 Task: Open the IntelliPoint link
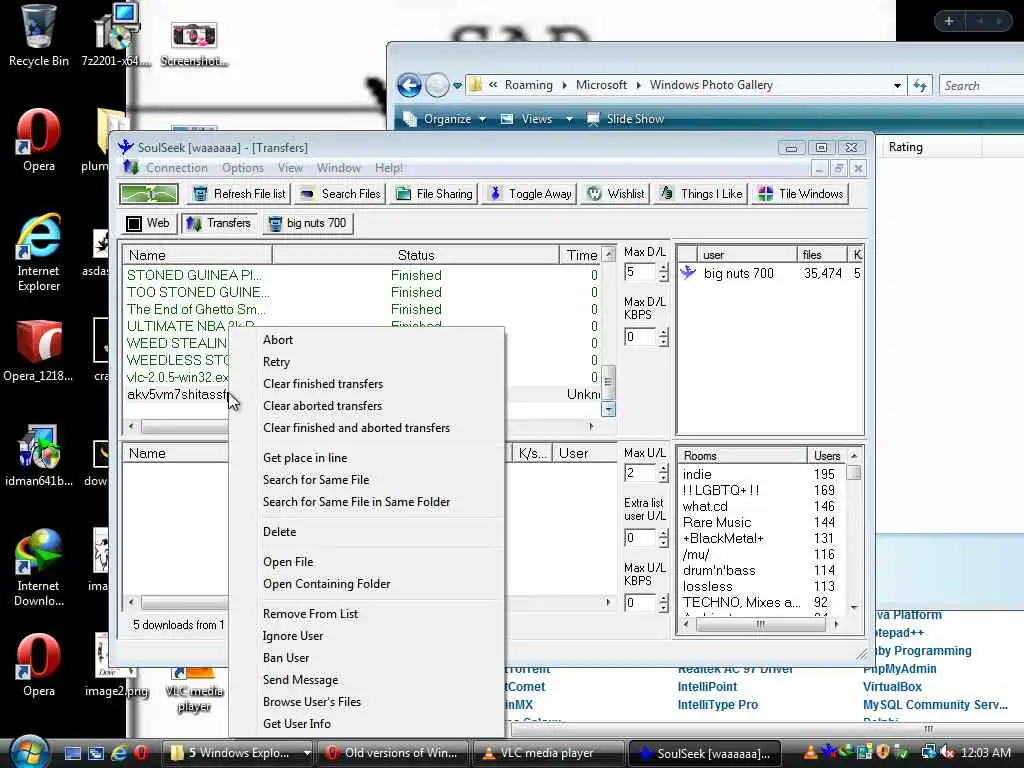[x=707, y=686]
